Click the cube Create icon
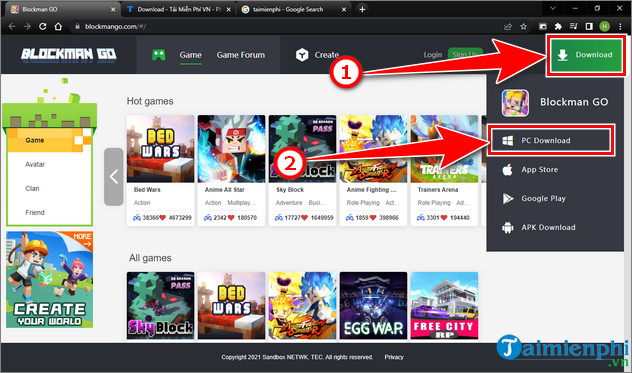This screenshot has width=632, height=373. coord(302,55)
